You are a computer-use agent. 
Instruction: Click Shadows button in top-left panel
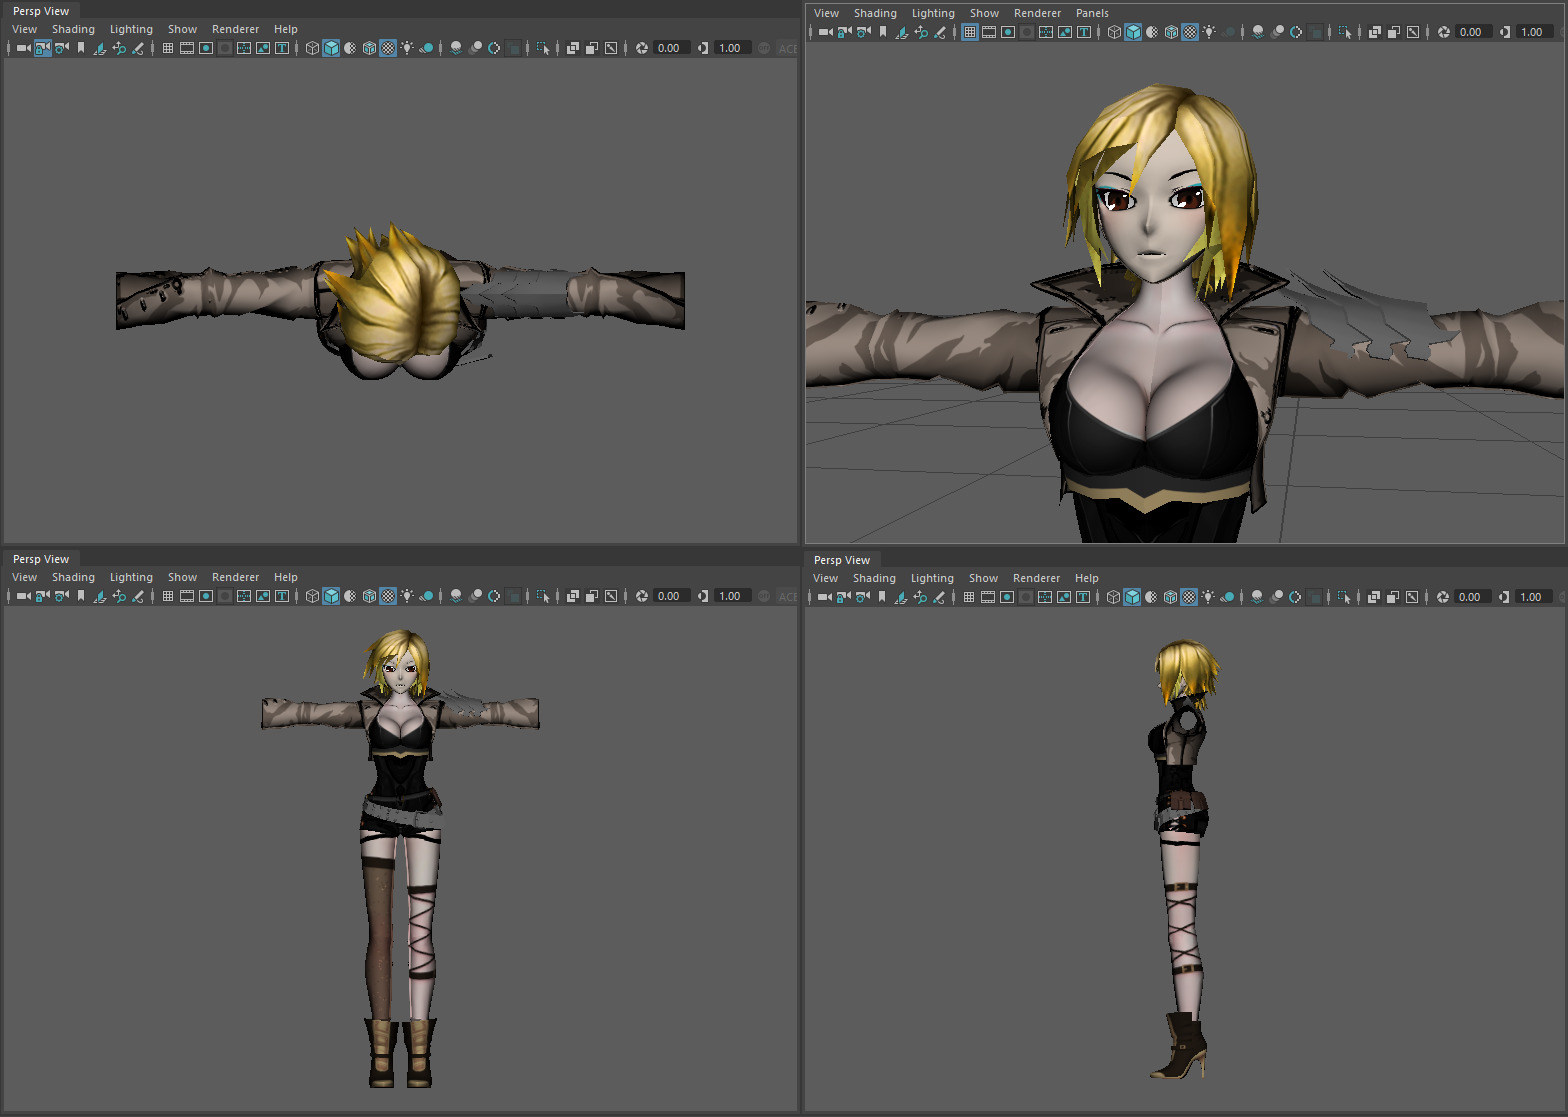pyautogui.click(x=426, y=48)
